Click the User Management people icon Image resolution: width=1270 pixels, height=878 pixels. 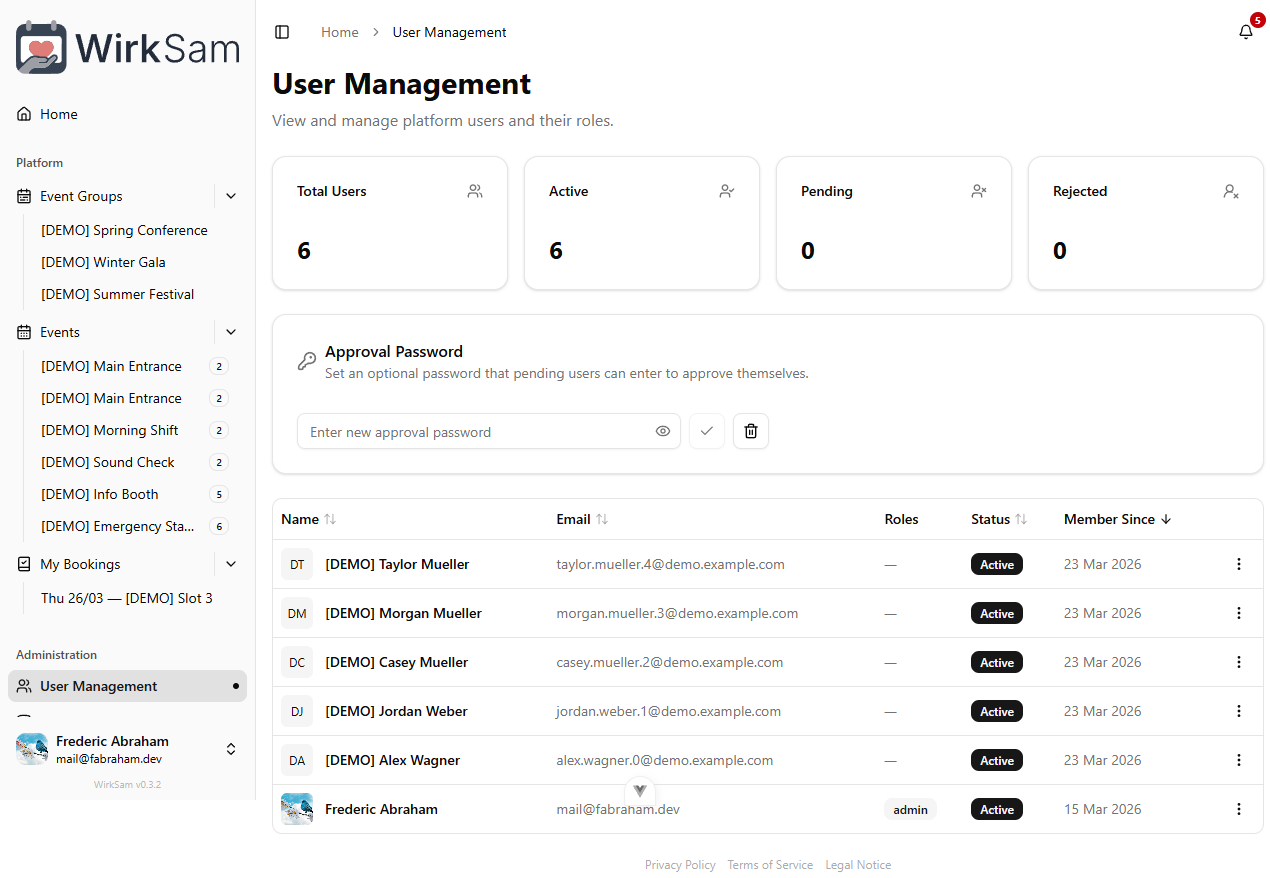24,686
